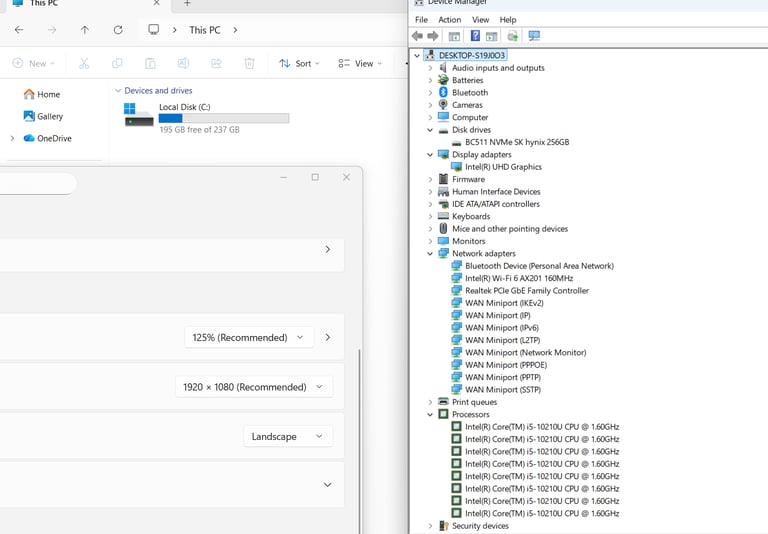Image resolution: width=768 pixels, height=534 pixels.
Task: Collapse the Disk drives category
Action: (430, 130)
